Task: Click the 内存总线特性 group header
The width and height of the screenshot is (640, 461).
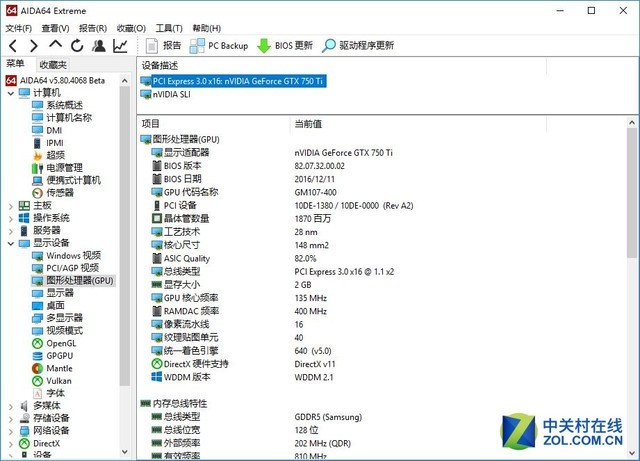Action: (x=174, y=404)
